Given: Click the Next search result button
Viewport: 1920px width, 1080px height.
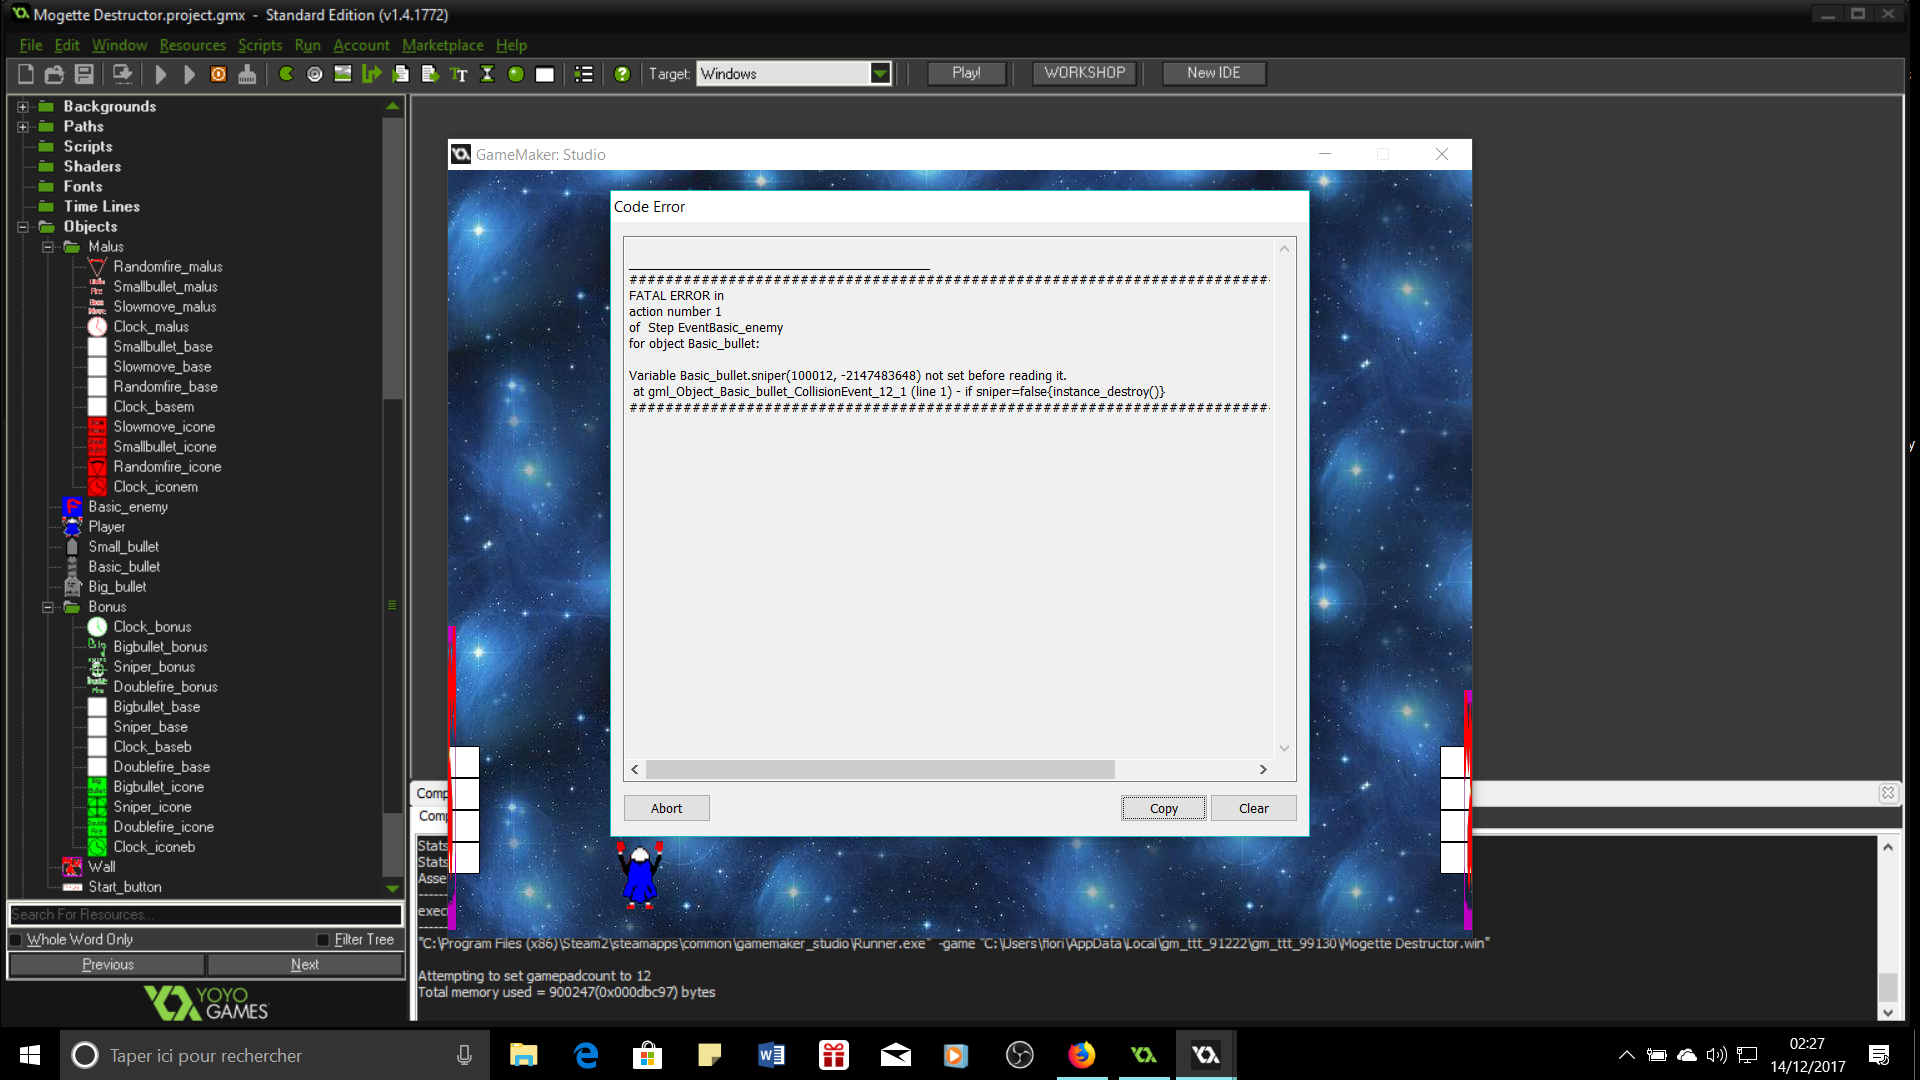Looking at the screenshot, I should (305, 965).
